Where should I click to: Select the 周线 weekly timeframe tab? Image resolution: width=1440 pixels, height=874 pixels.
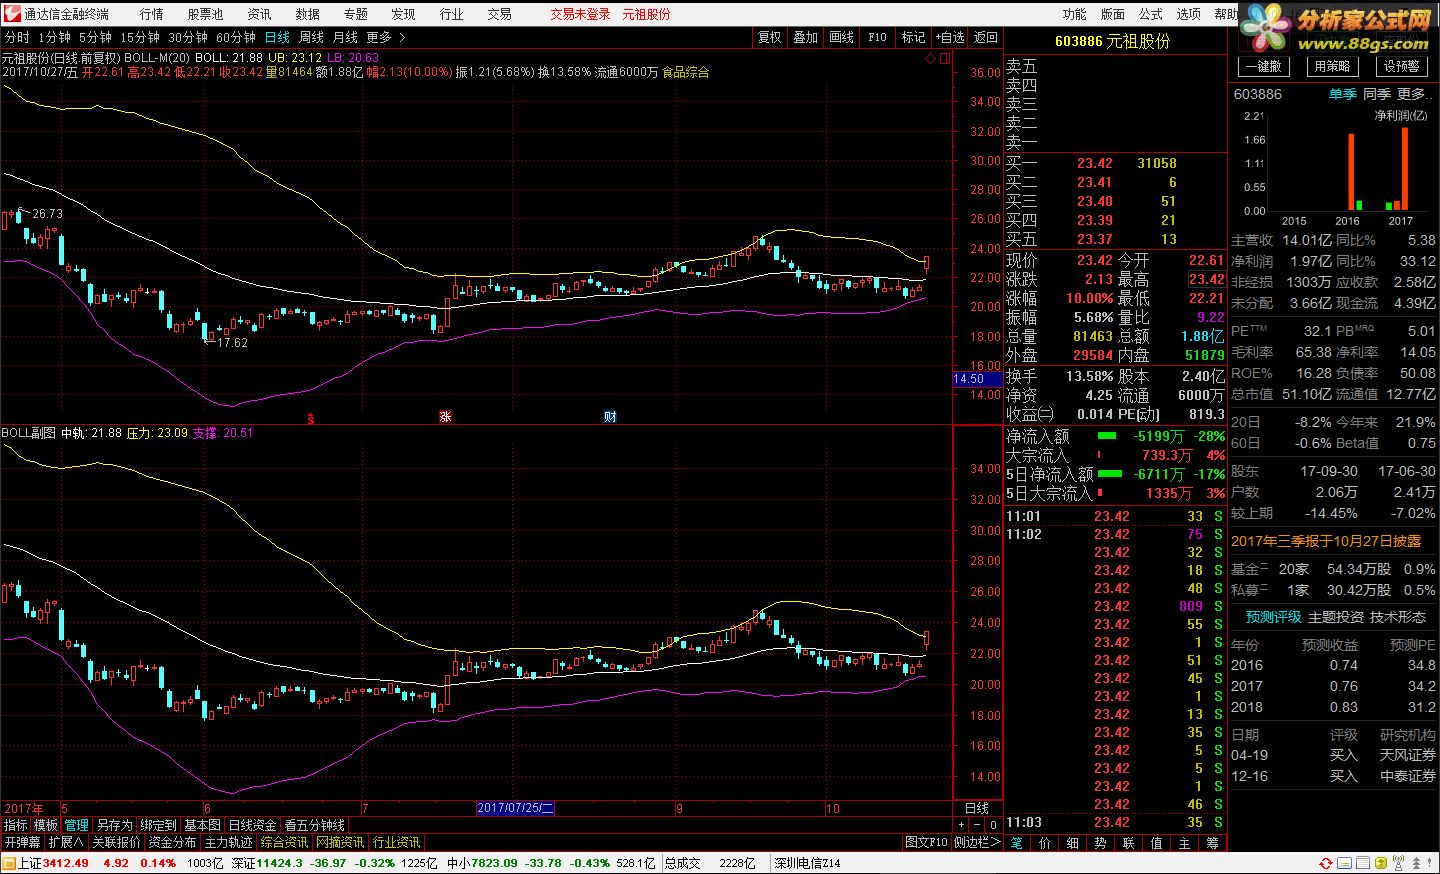(311, 37)
